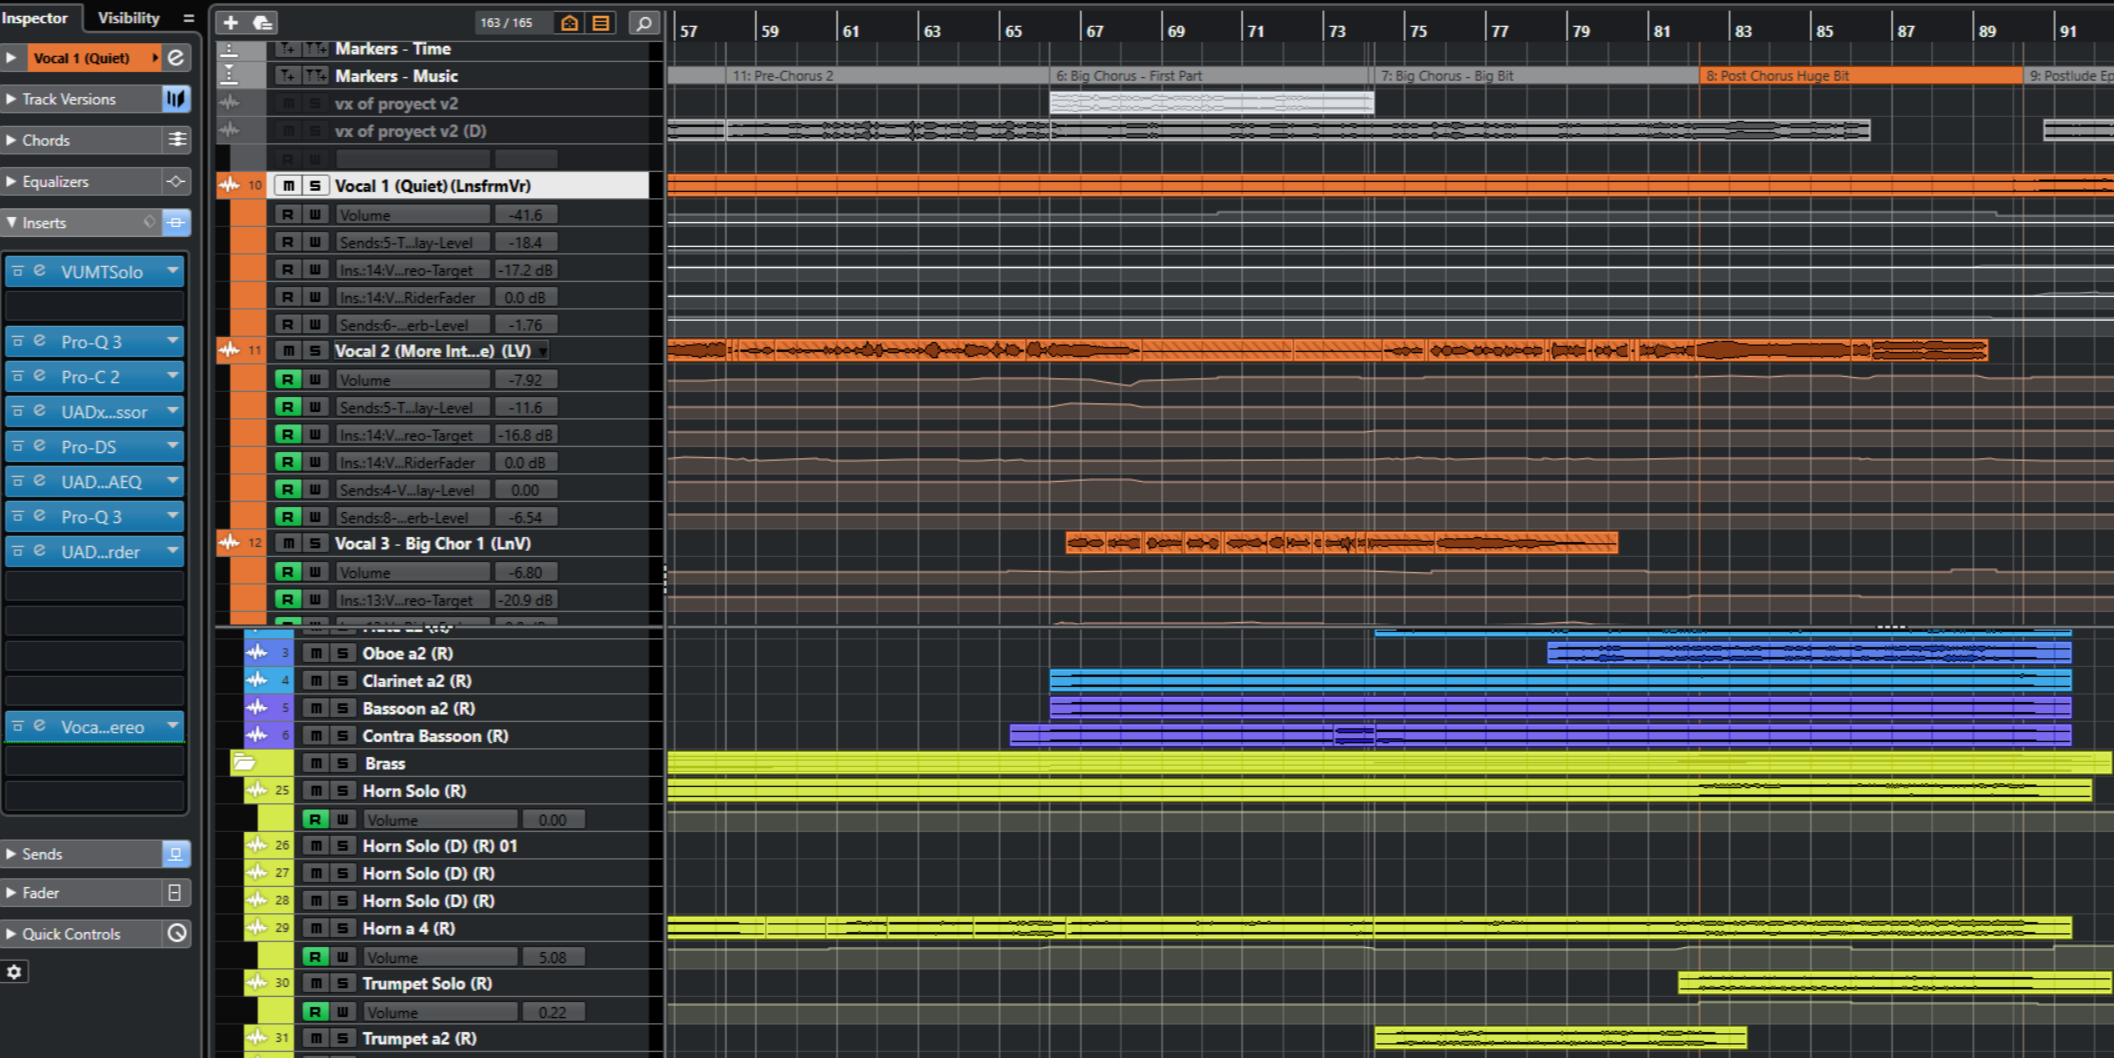Open the Find Tracks search icon

point(644,22)
